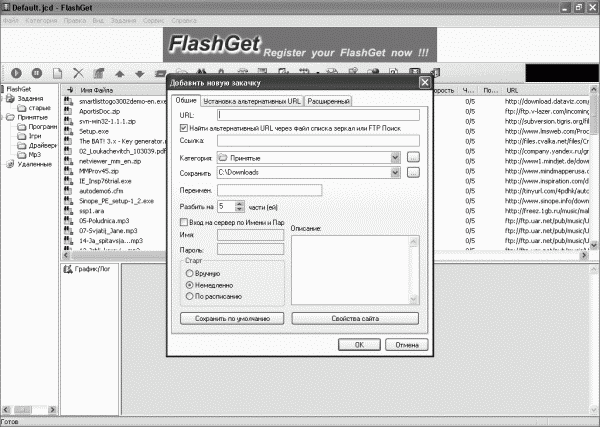Sort by the URL column header
Image resolution: width=600 pixels, height=427 pixels.
pos(512,90)
